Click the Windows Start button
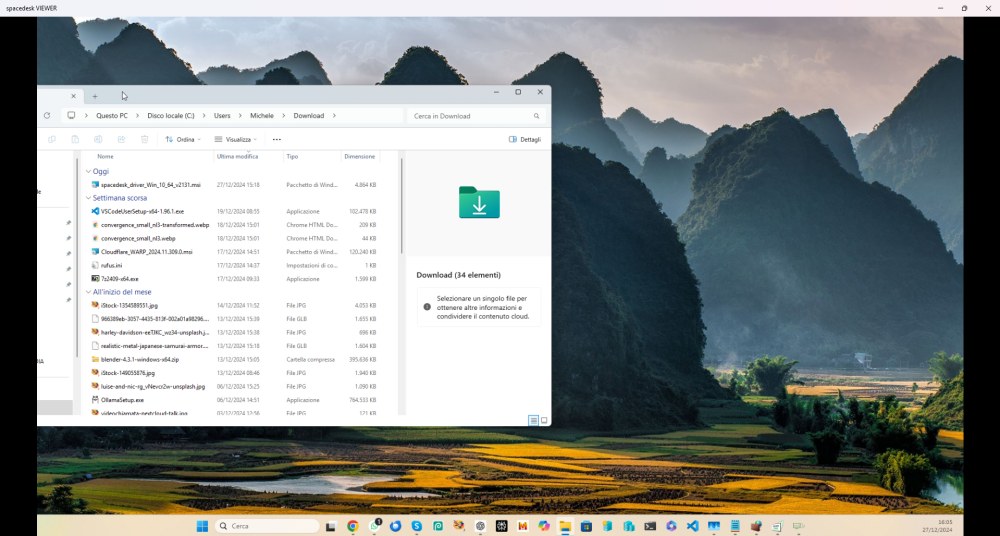This screenshot has width=1000, height=536. [x=202, y=526]
